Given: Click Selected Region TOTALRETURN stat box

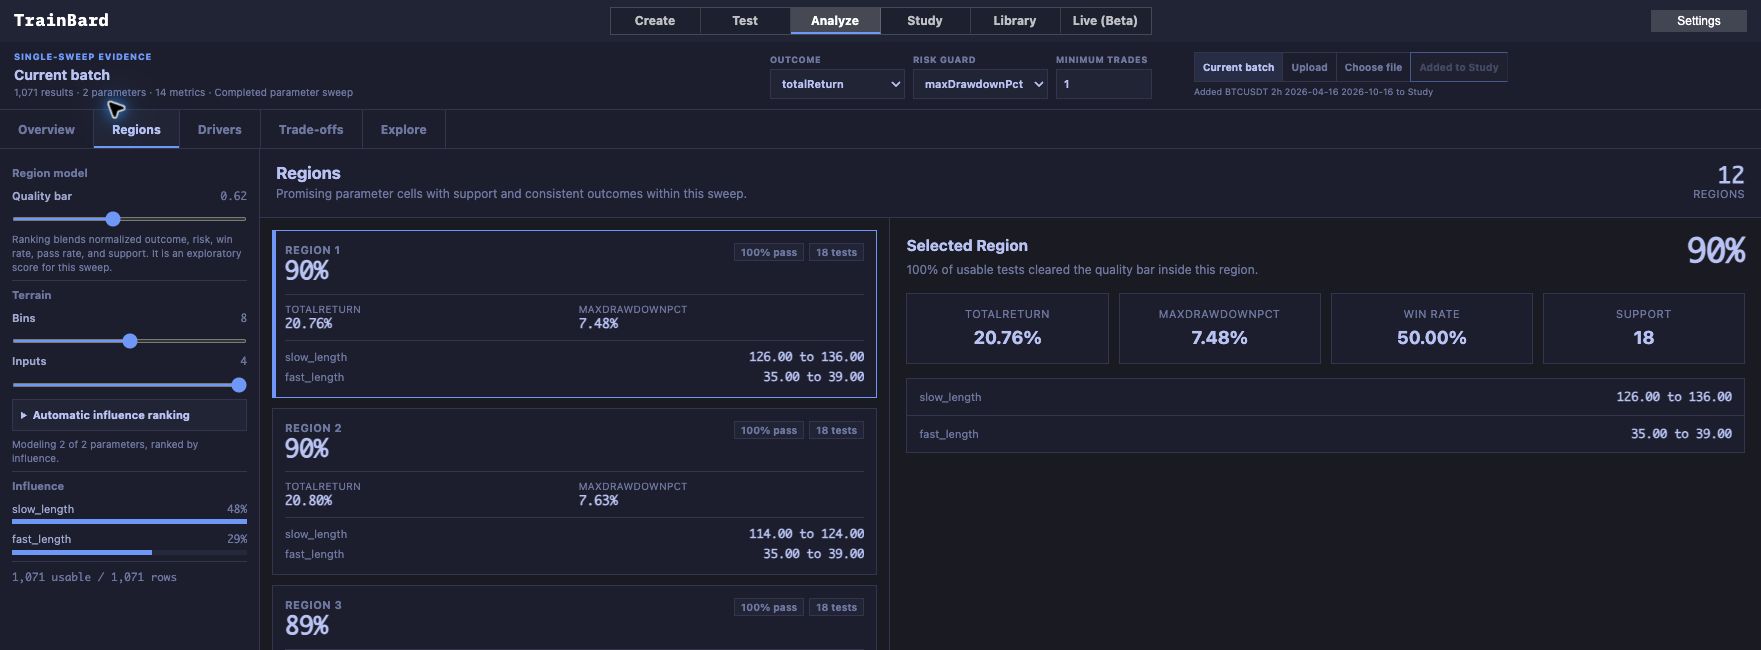Looking at the screenshot, I should coord(1007,328).
